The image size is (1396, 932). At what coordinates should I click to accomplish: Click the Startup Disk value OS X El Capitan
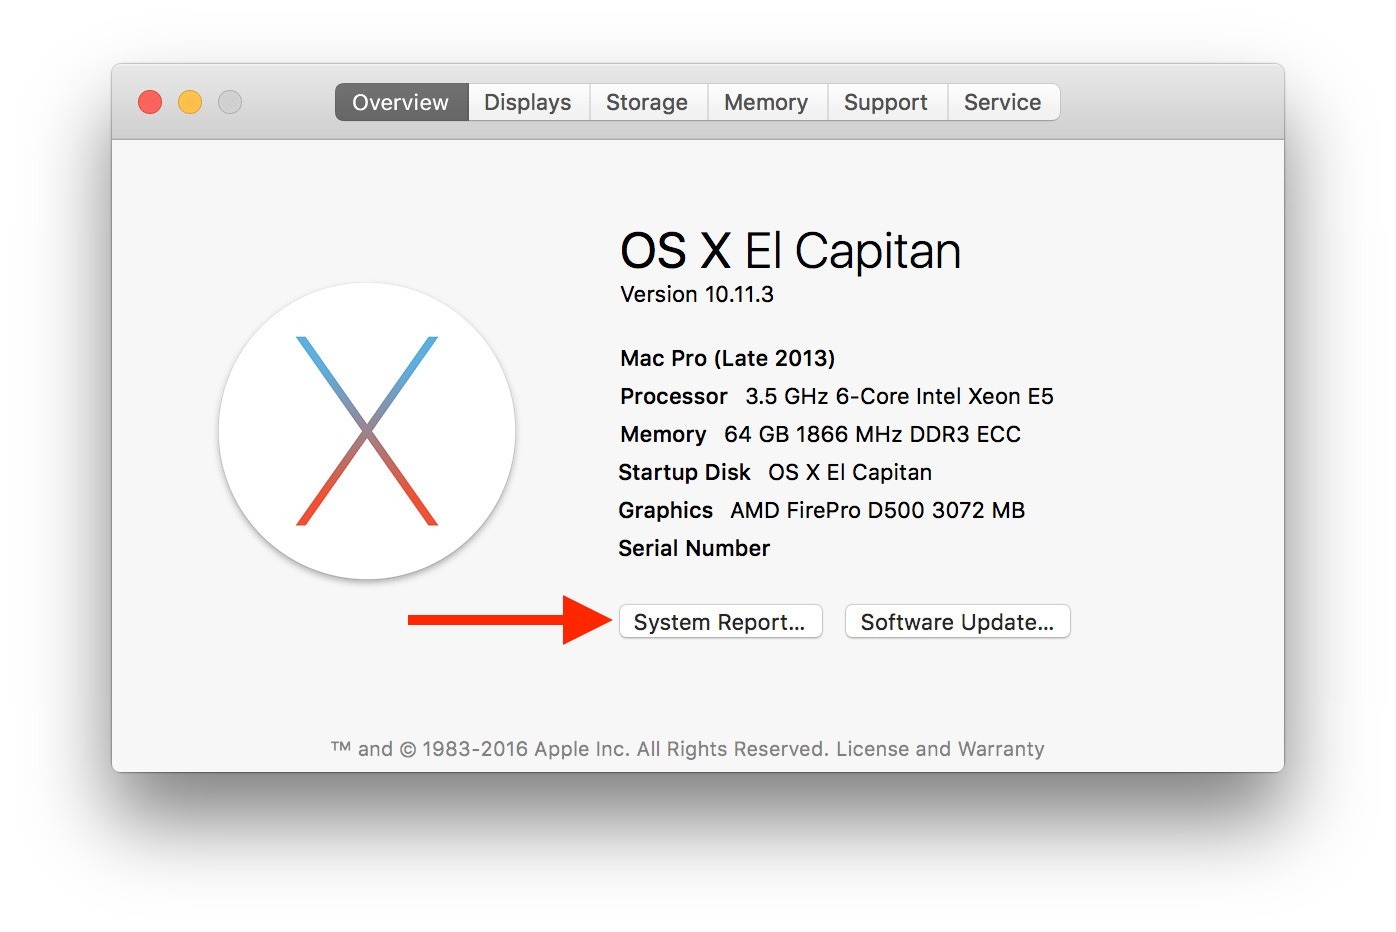tap(850, 472)
